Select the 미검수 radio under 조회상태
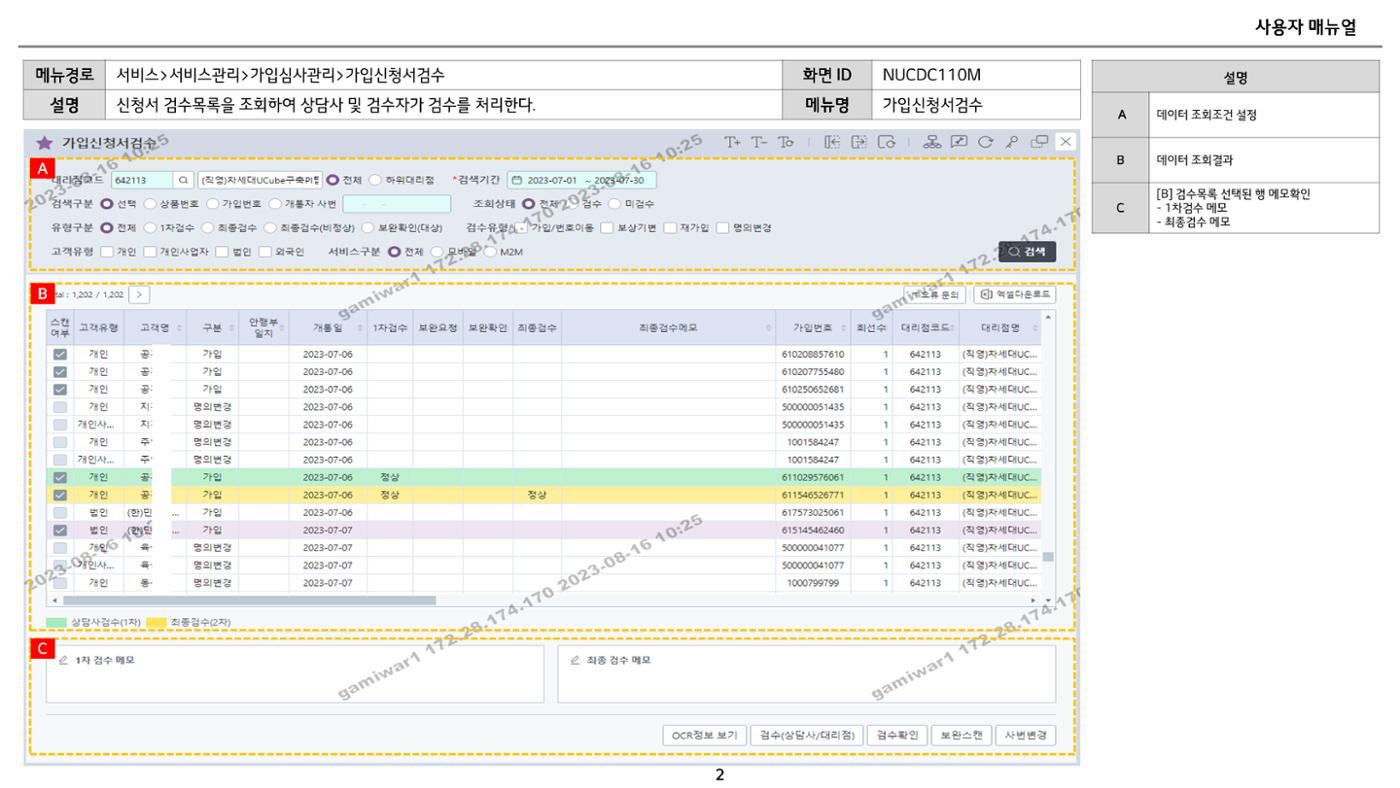This screenshot has height=788, width=1400. click(615, 204)
